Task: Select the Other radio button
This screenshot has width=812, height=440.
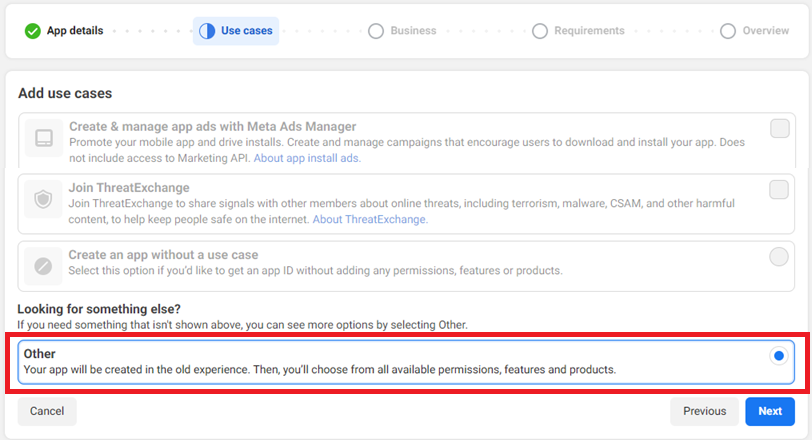Action: 779,356
